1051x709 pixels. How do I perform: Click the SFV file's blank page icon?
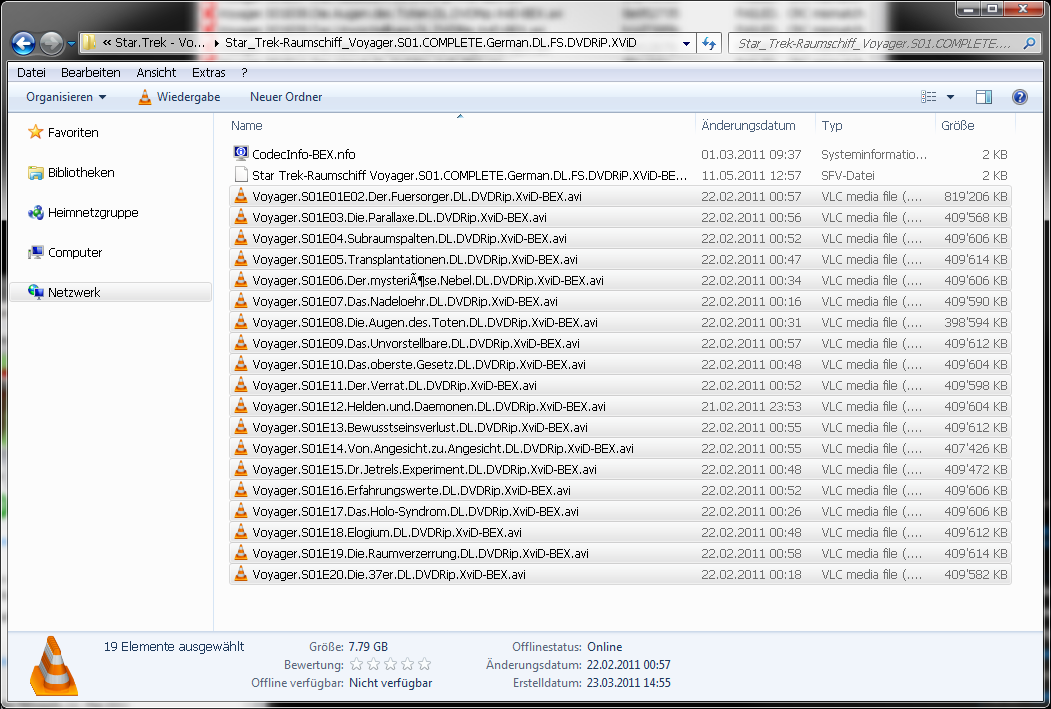(241, 175)
